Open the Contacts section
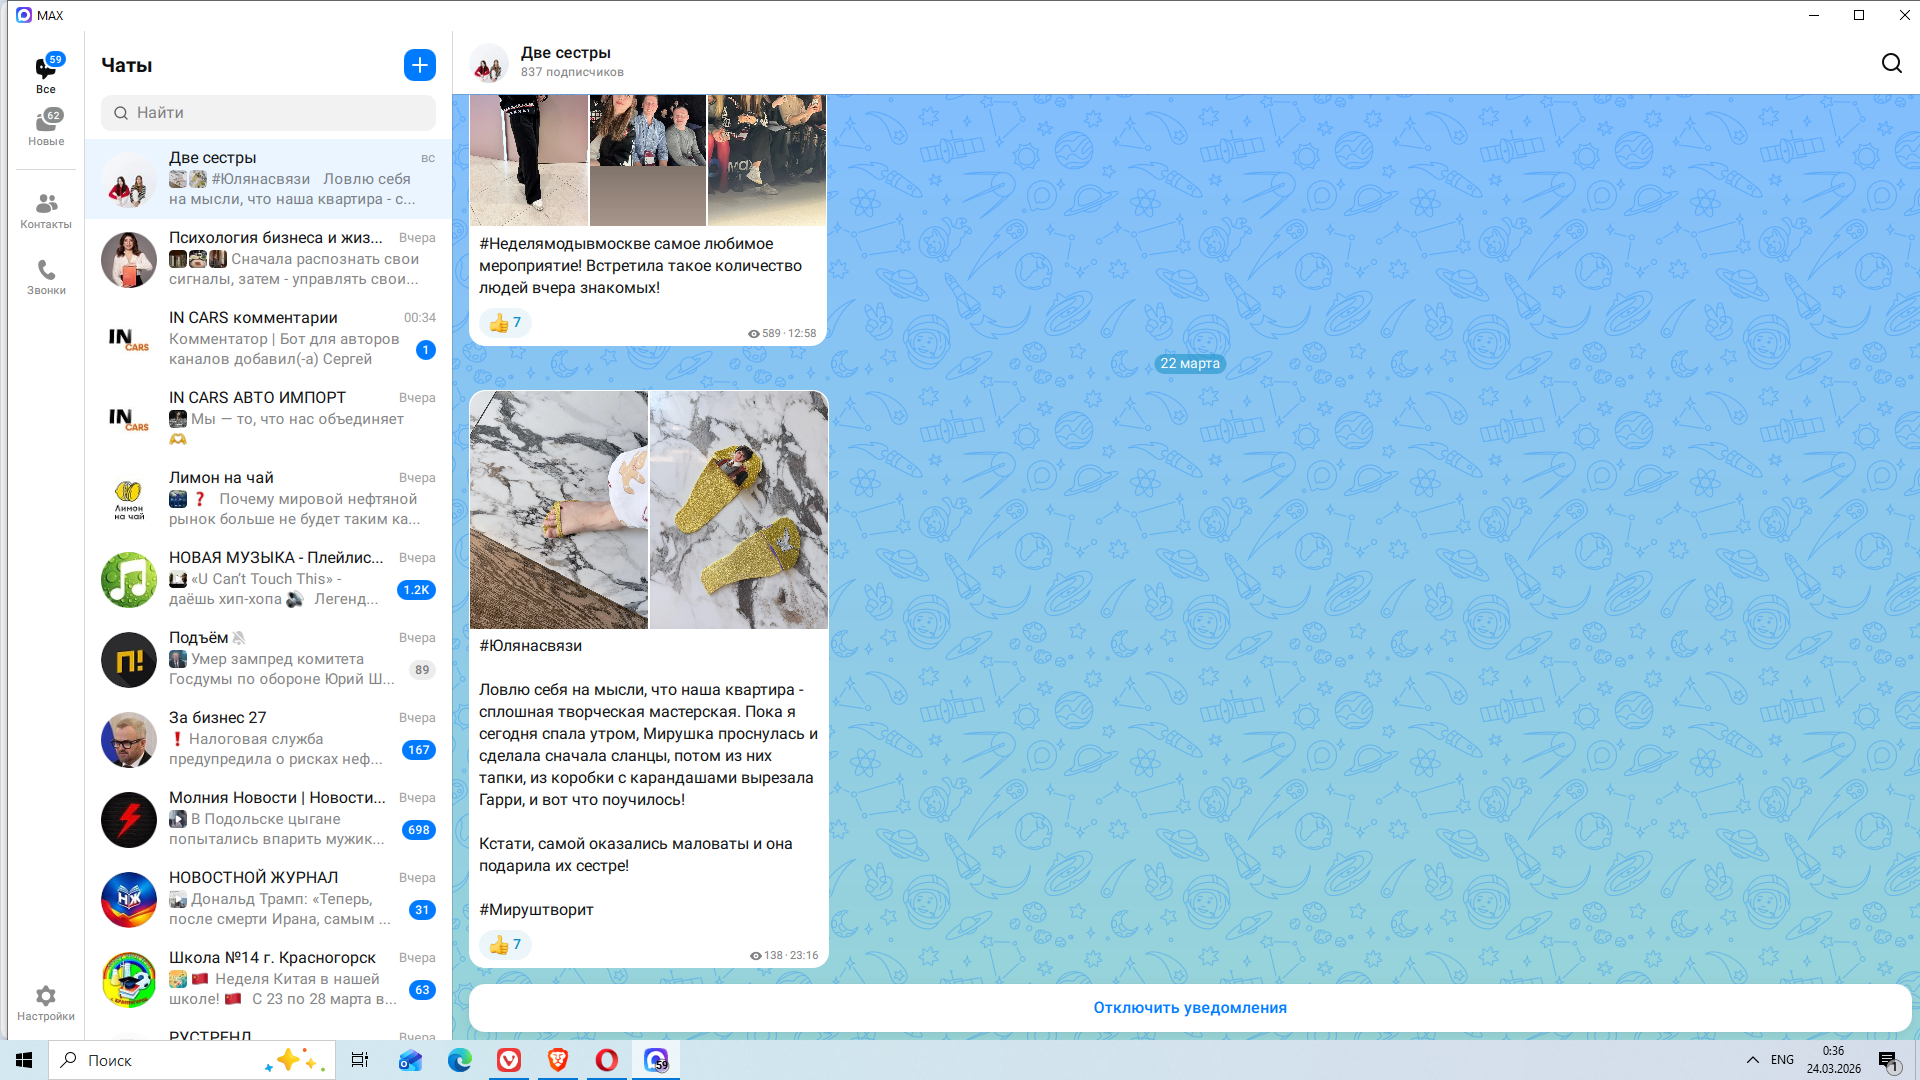The height and width of the screenshot is (1080, 1920). tap(46, 211)
